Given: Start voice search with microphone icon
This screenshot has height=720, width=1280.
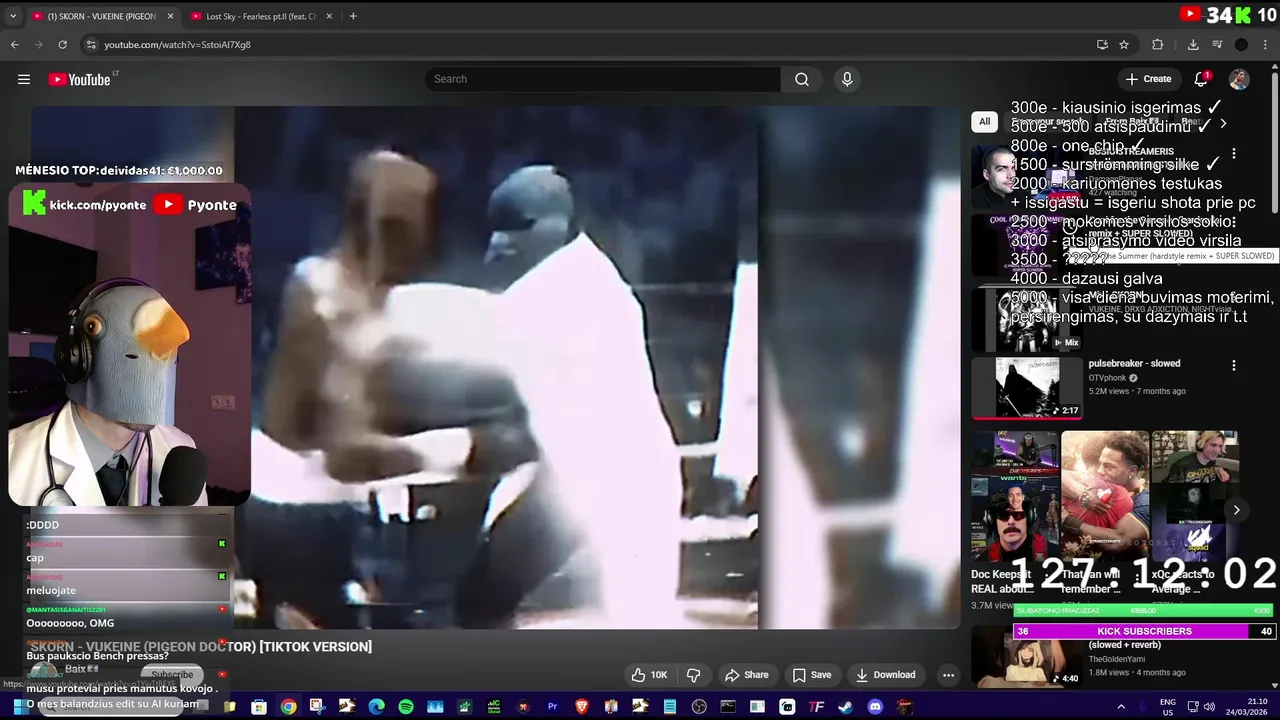Looking at the screenshot, I should point(847,79).
